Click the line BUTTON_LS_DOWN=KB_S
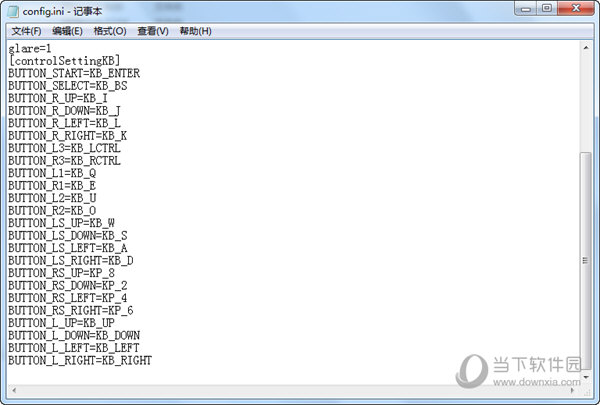 click(68, 236)
